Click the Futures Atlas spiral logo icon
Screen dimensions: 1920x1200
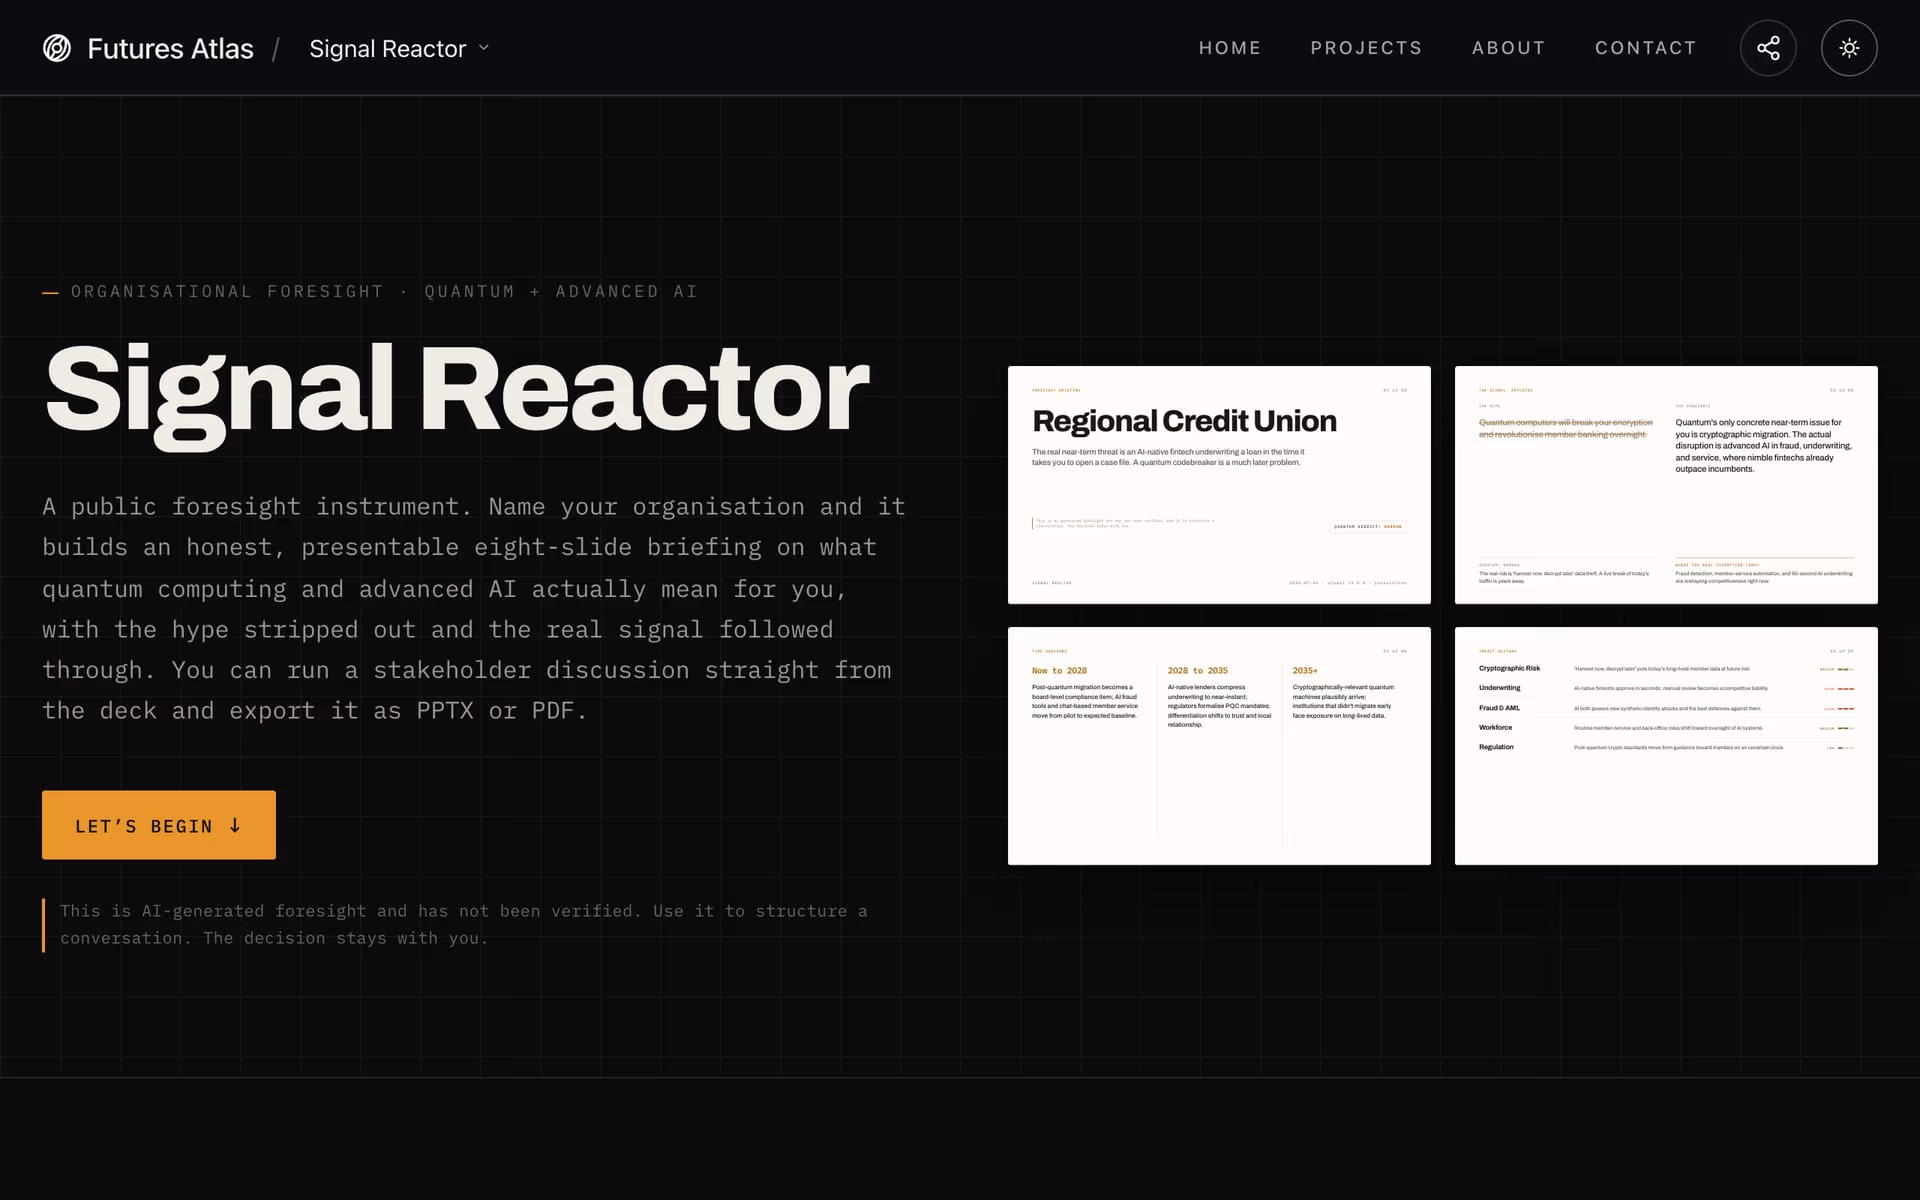coord(57,48)
